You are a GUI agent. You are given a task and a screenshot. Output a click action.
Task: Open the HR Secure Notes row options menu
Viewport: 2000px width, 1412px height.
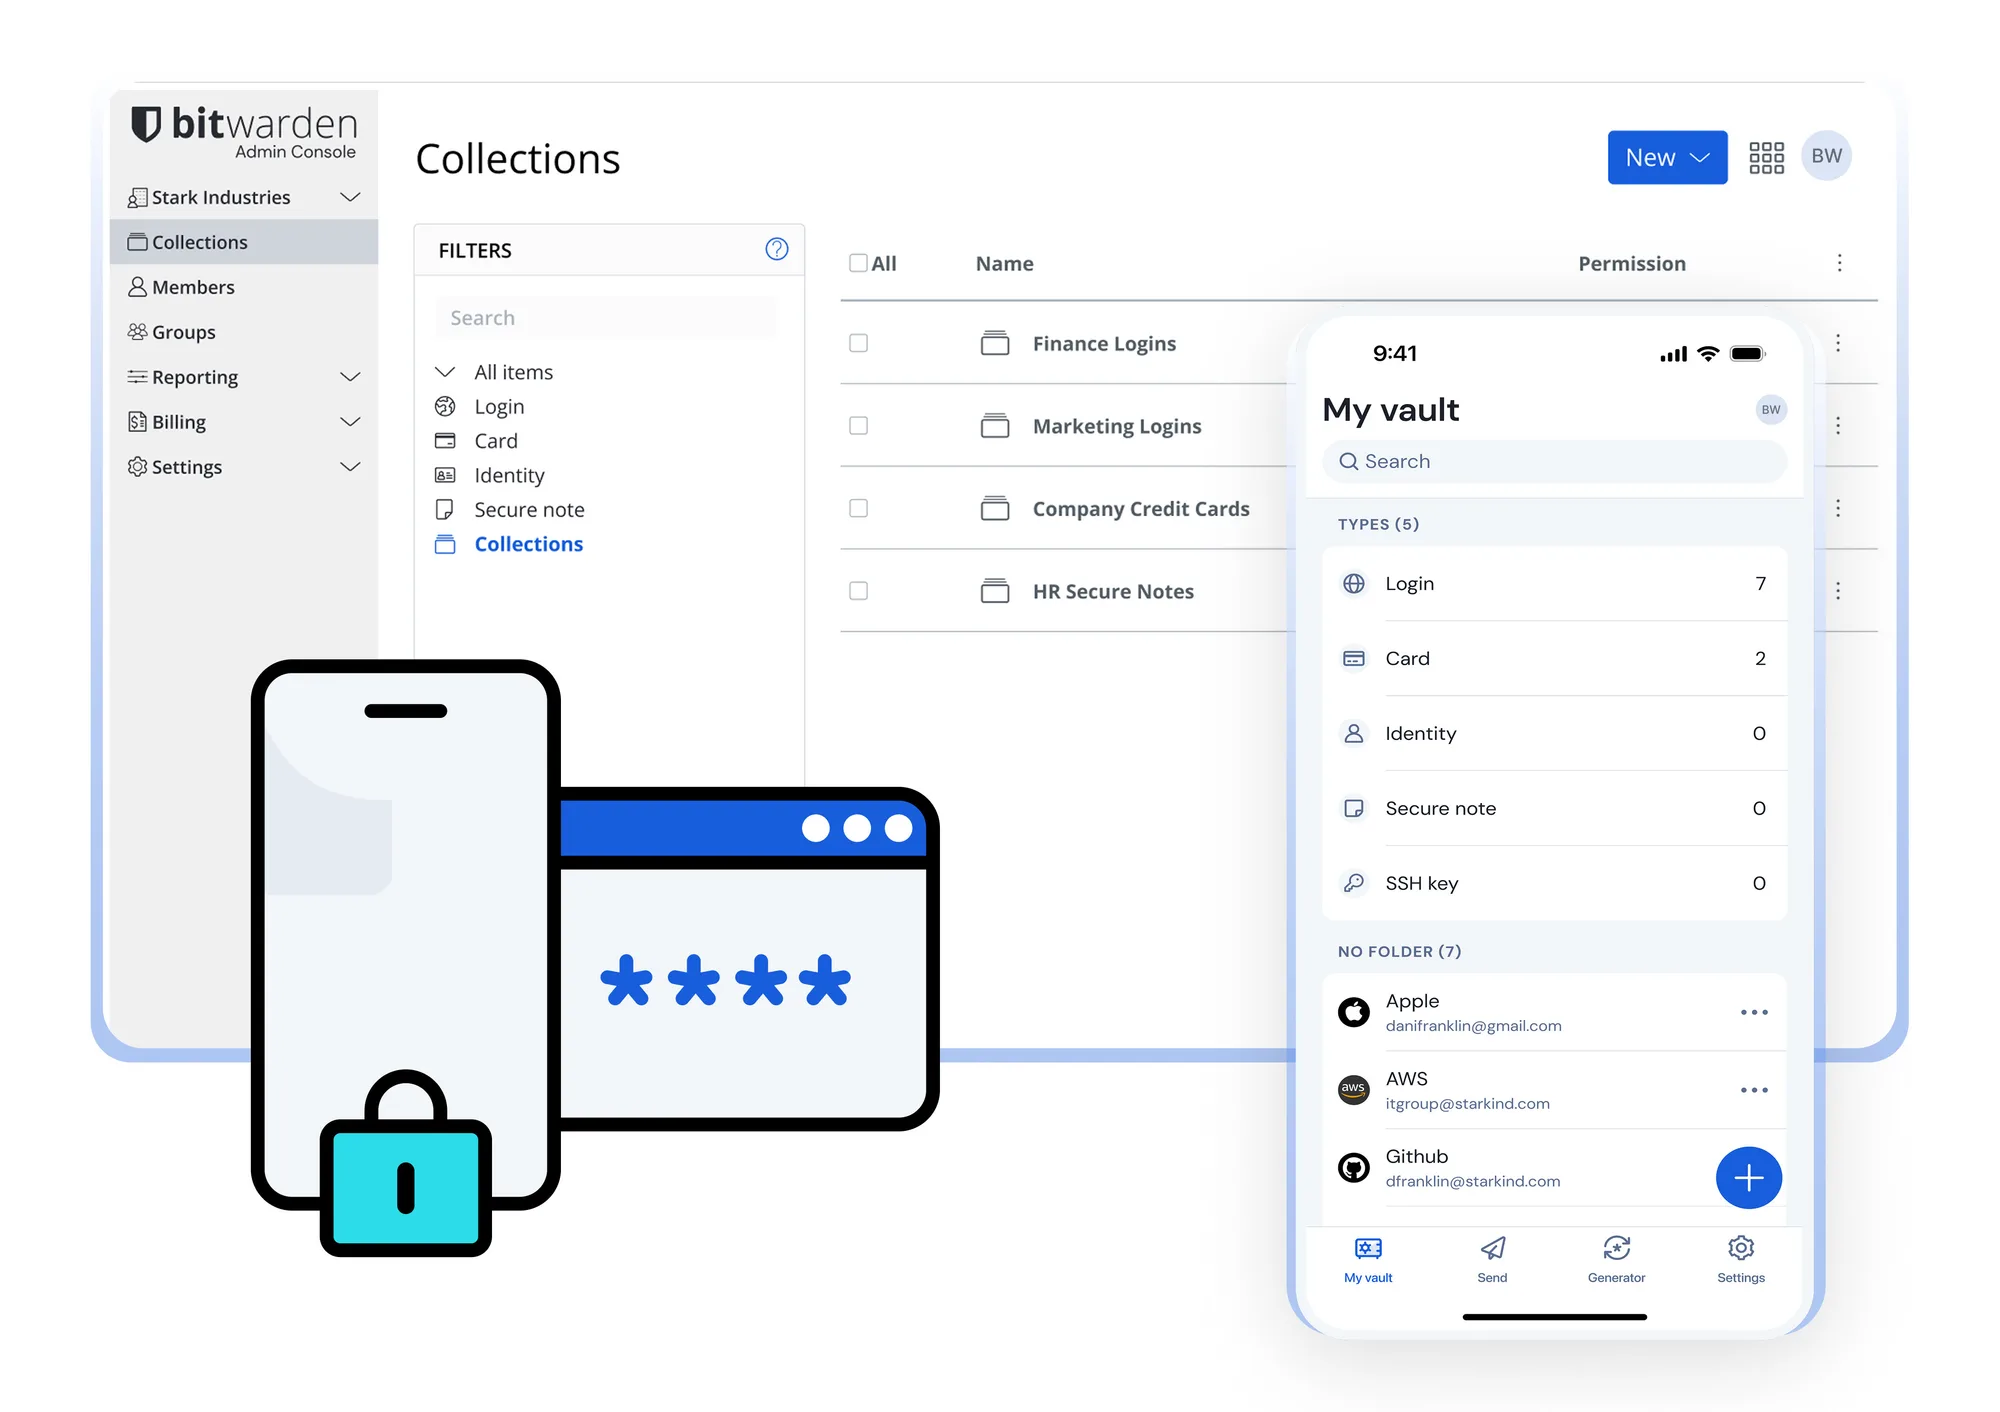(1838, 591)
